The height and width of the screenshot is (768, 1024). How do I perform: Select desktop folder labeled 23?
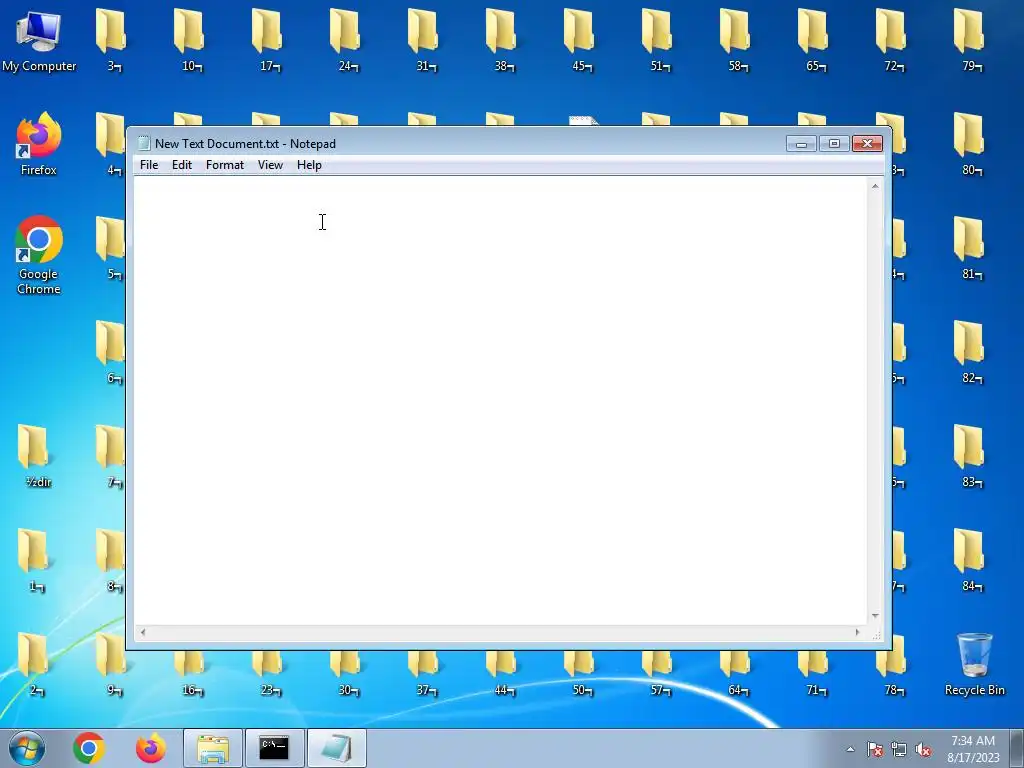coord(268,673)
